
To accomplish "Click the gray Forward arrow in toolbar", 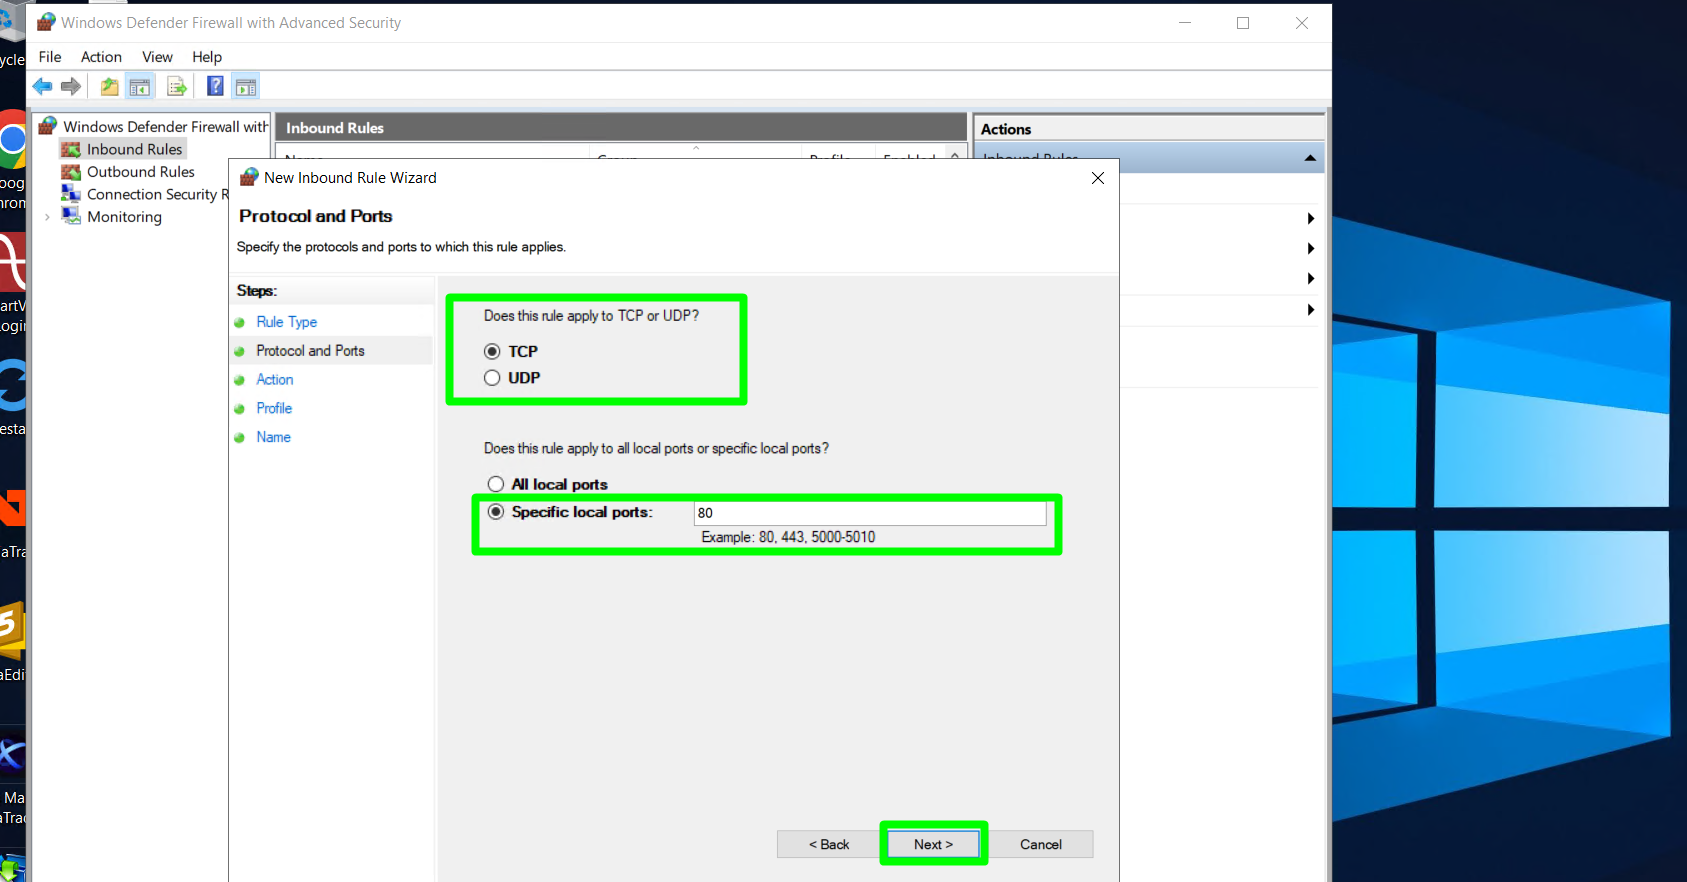I will [70, 86].
